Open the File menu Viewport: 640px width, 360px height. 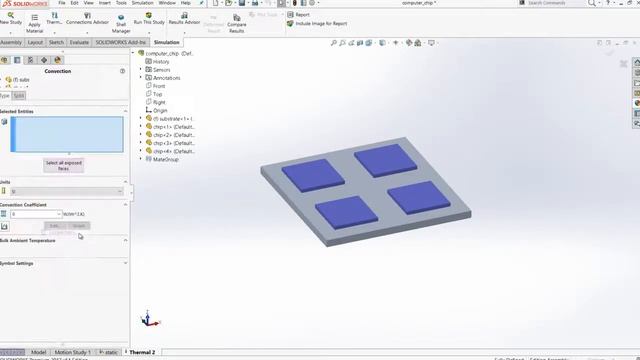[62, 3]
